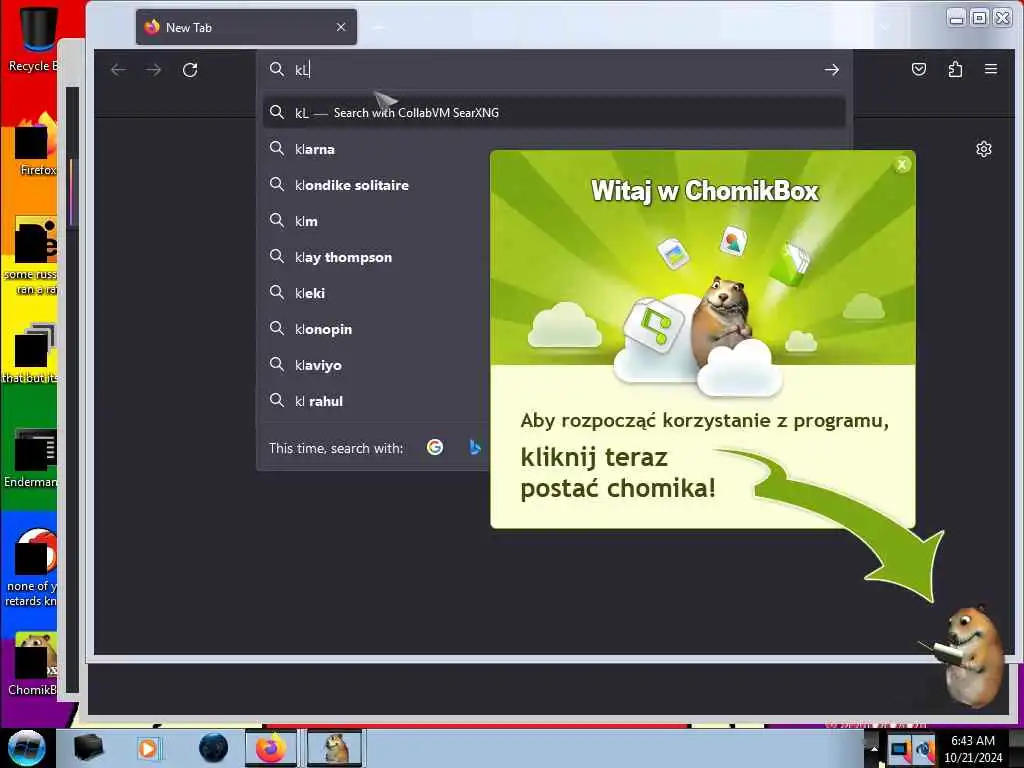Open Firefox from the taskbar
The width and height of the screenshot is (1024, 768).
(x=271, y=748)
